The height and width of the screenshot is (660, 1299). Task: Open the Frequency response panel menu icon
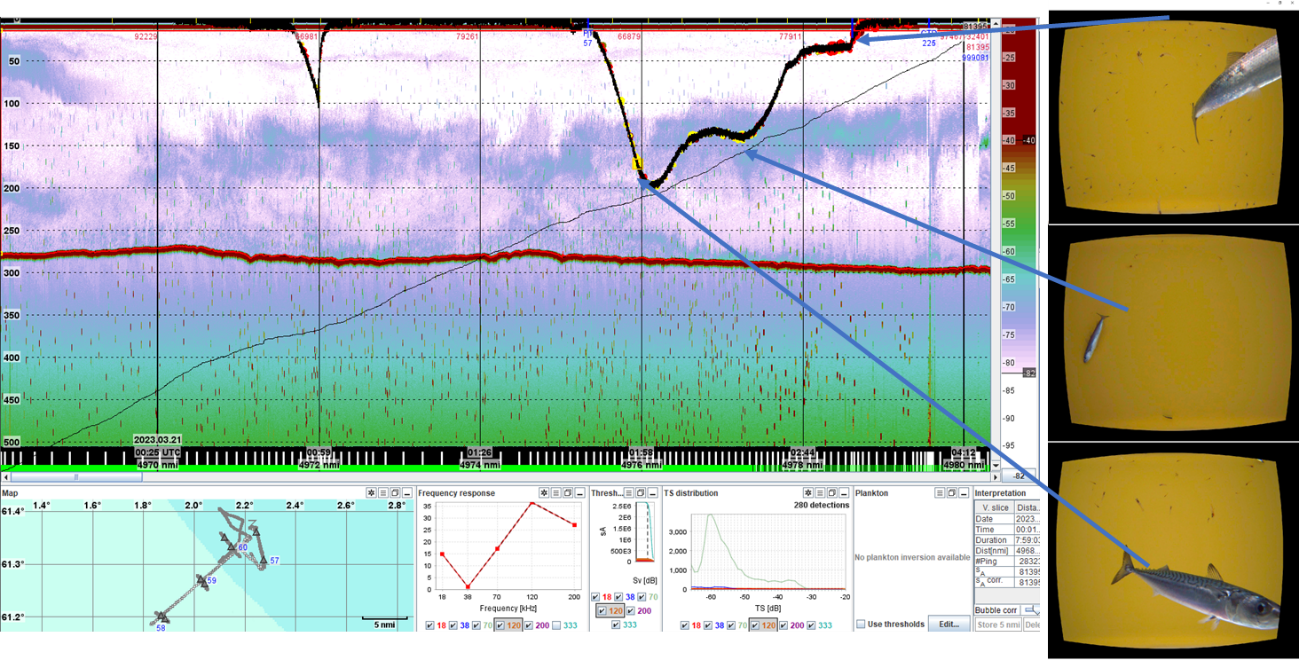tap(556, 493)
